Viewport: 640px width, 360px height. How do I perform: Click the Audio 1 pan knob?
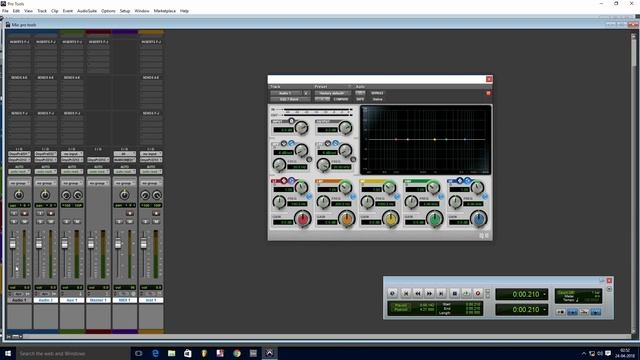tap(19, 195)
